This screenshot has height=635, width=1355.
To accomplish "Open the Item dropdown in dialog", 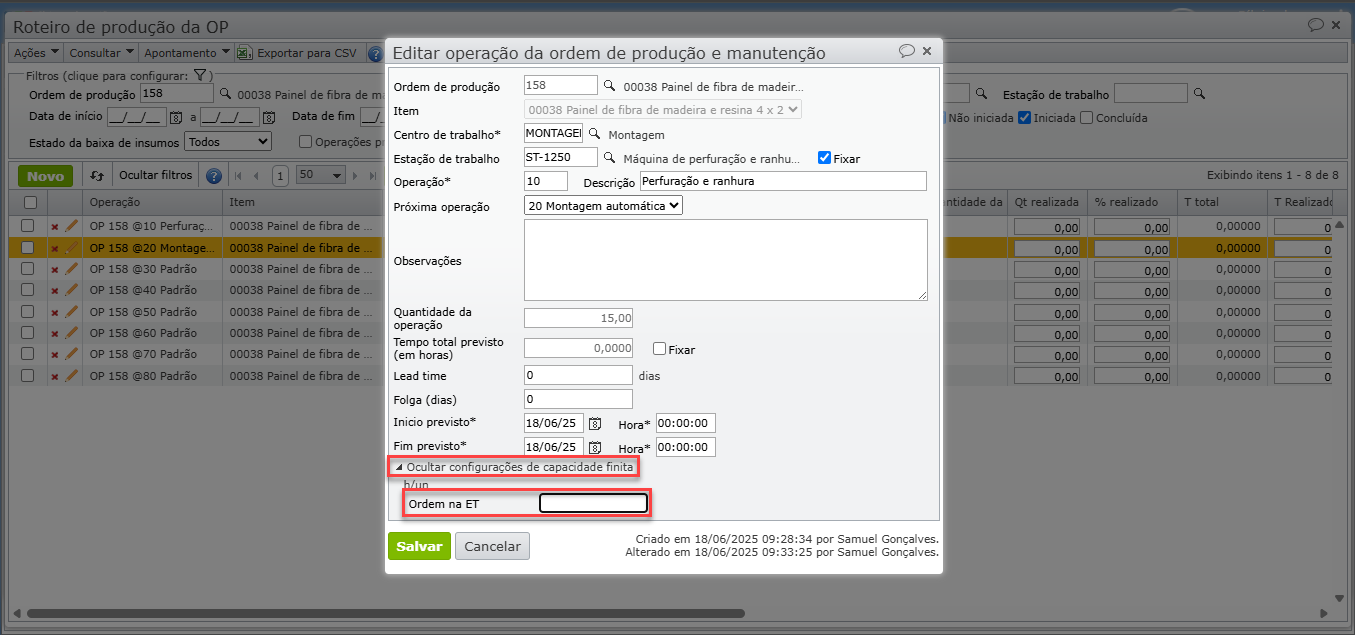I will pos(663,110).
